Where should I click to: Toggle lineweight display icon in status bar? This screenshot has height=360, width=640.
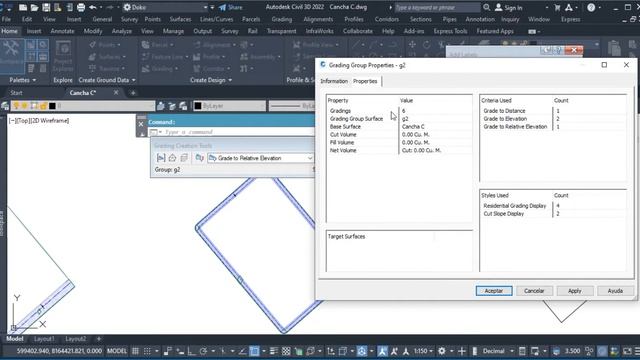[x=273, y=351]
